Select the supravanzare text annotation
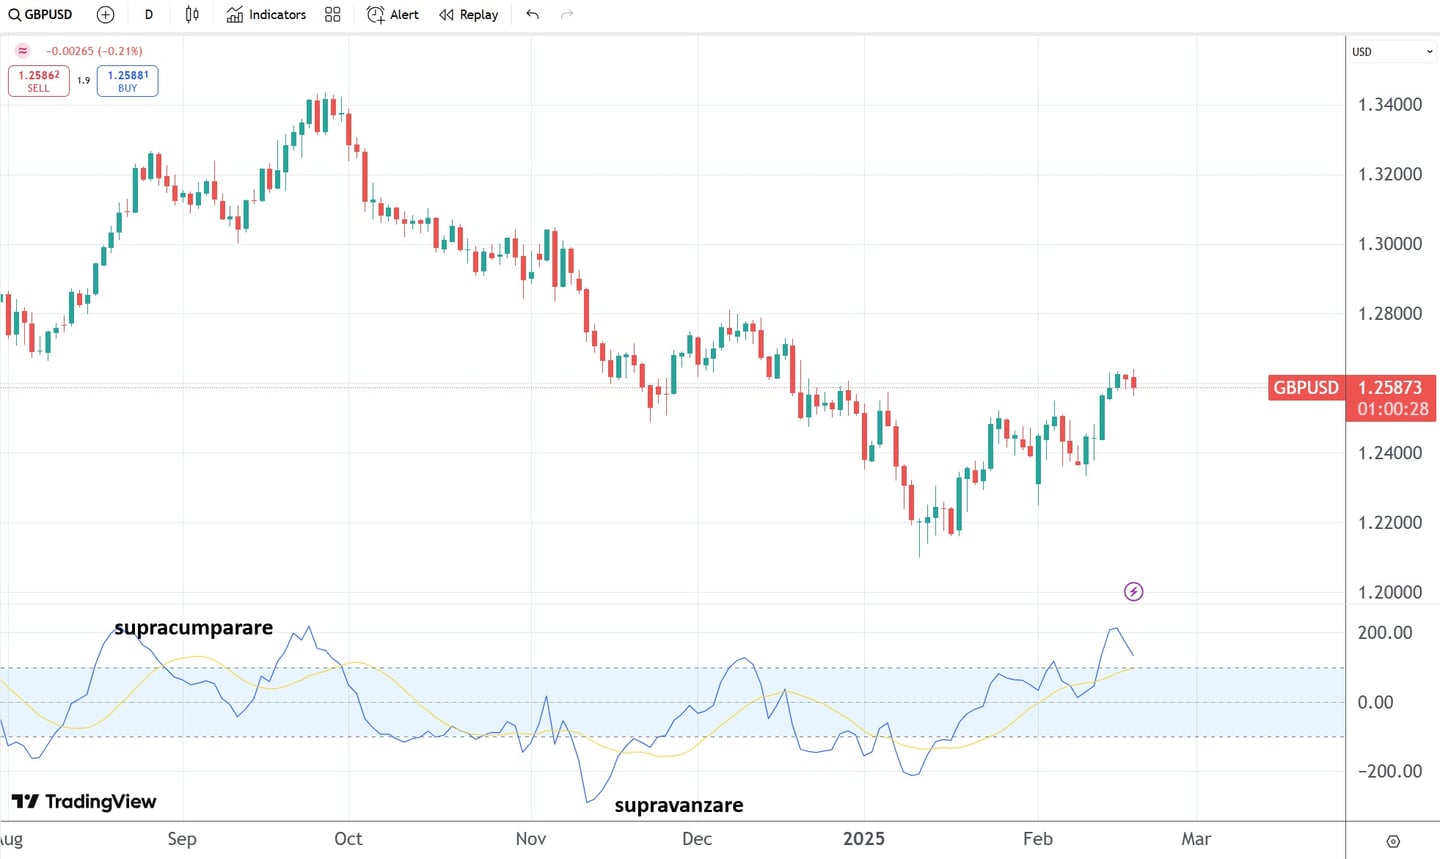This screenshot has width=1440, height=859. point(678,806)
